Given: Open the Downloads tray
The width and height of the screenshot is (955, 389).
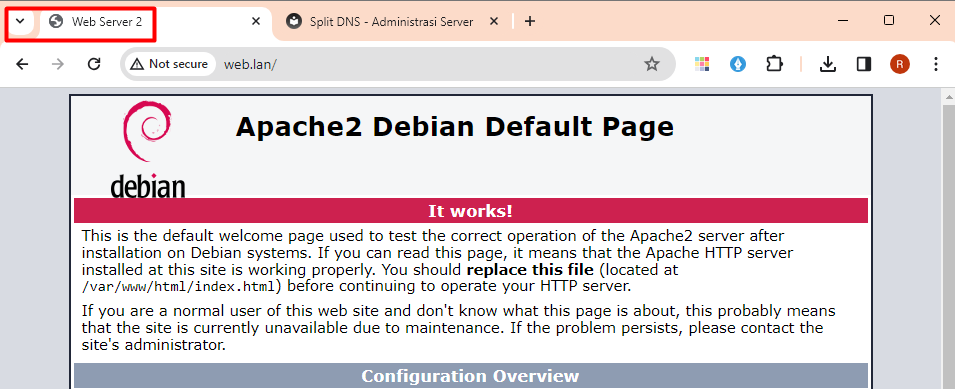Looking at the screenshot, I should (x=827, y=64).
